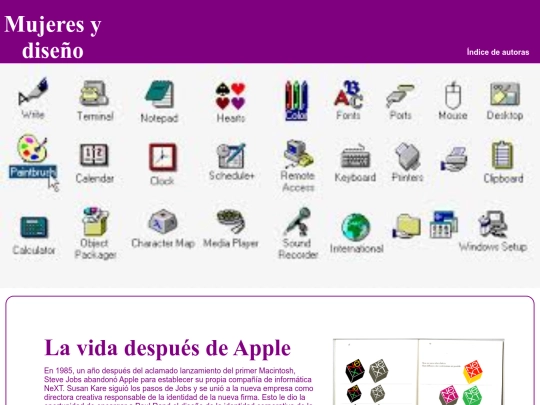Open the Sound Recorder microphone icon

pos(298,221)
